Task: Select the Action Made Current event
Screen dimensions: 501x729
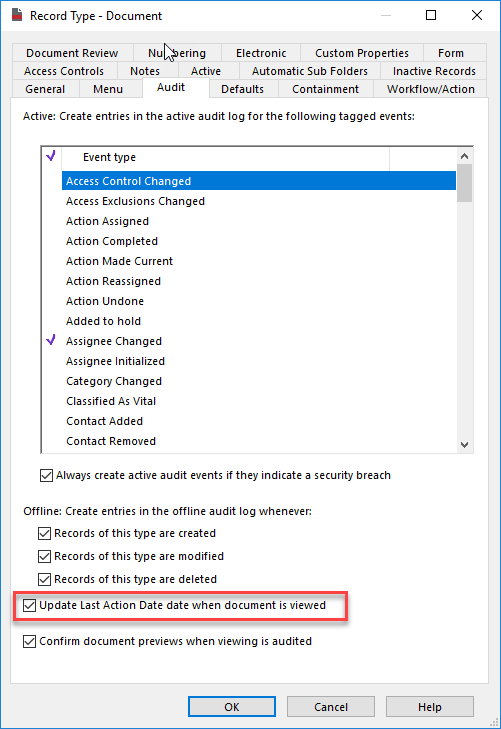Action: (x=258, y=261)
